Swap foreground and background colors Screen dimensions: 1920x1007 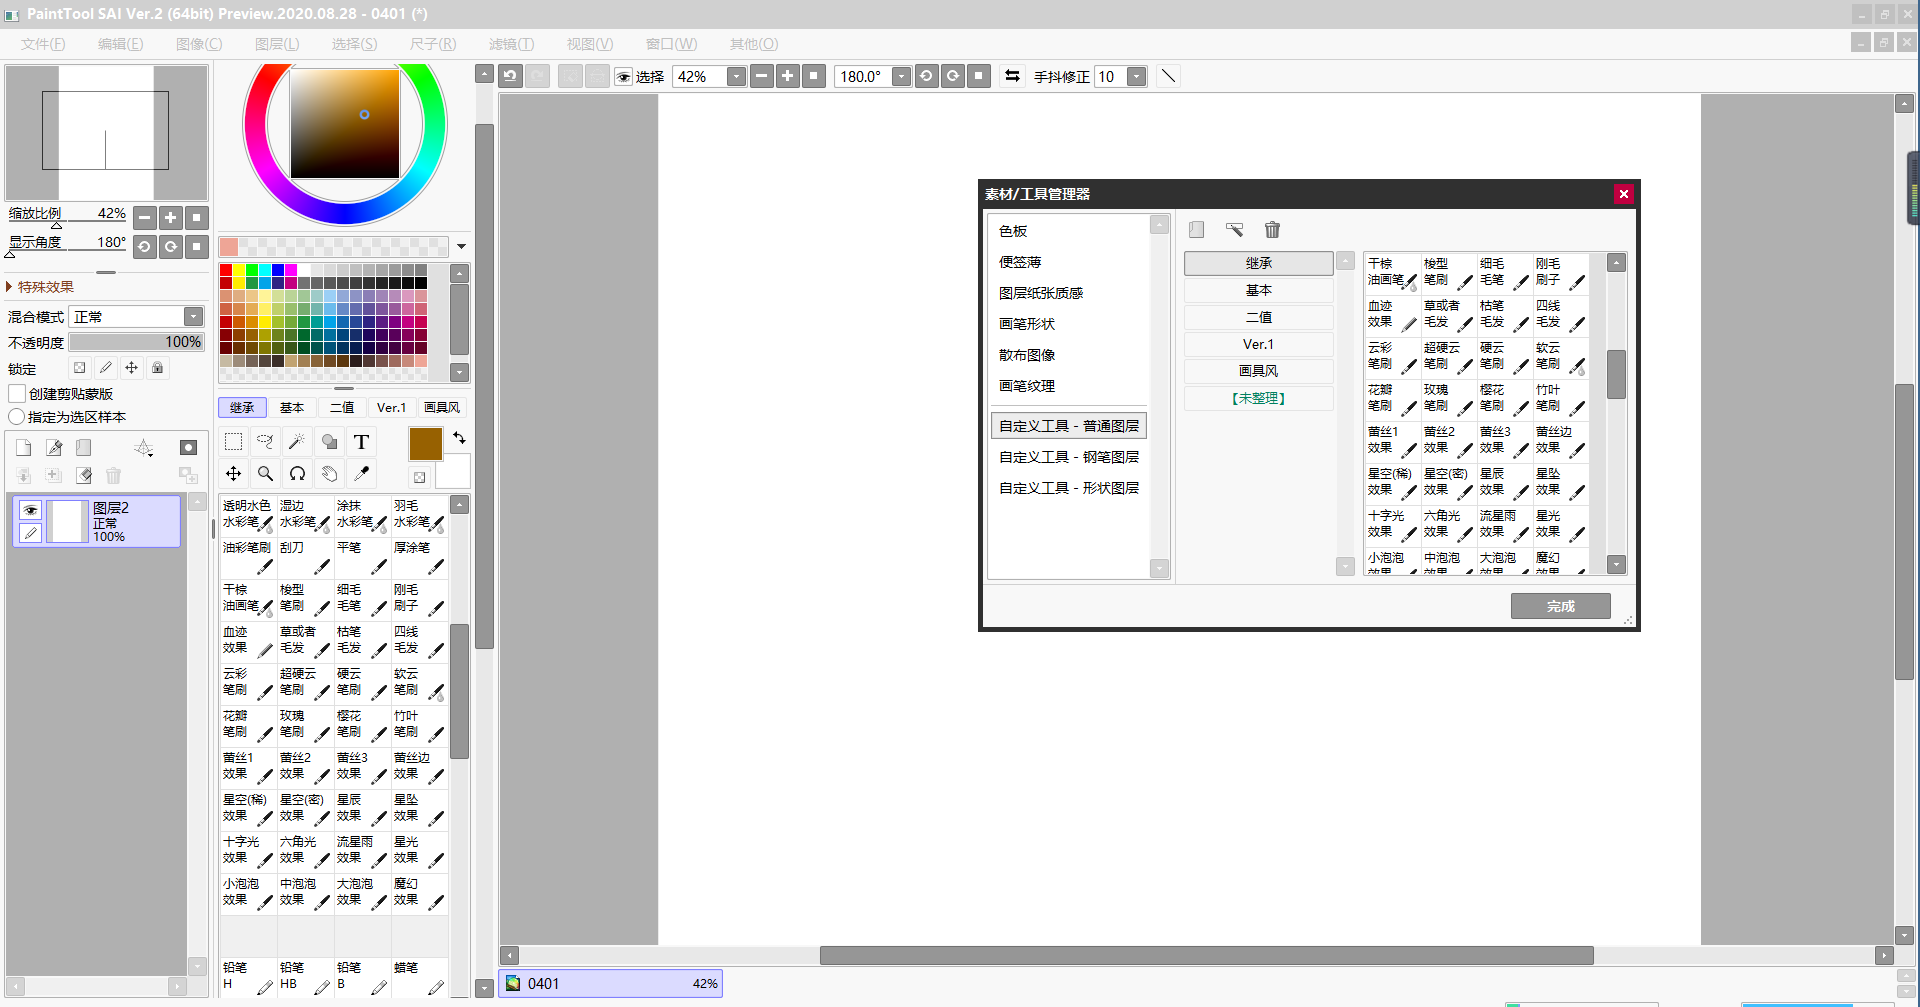coord(459,438)
